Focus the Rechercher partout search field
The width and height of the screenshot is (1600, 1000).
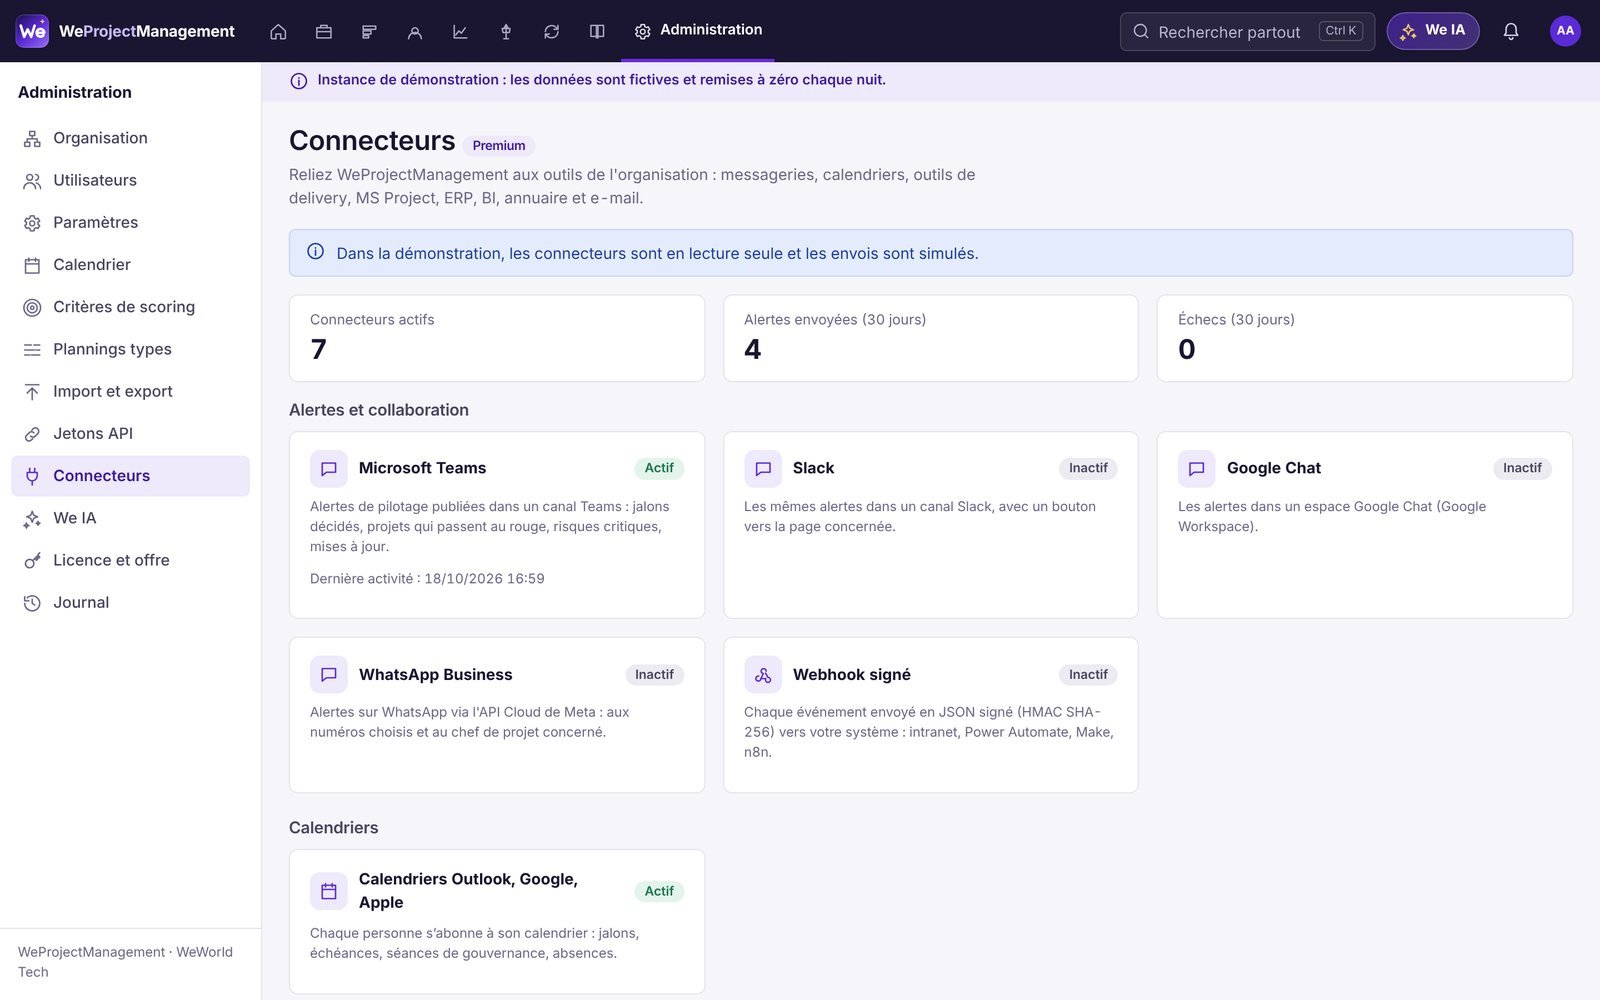[1247, 32]
